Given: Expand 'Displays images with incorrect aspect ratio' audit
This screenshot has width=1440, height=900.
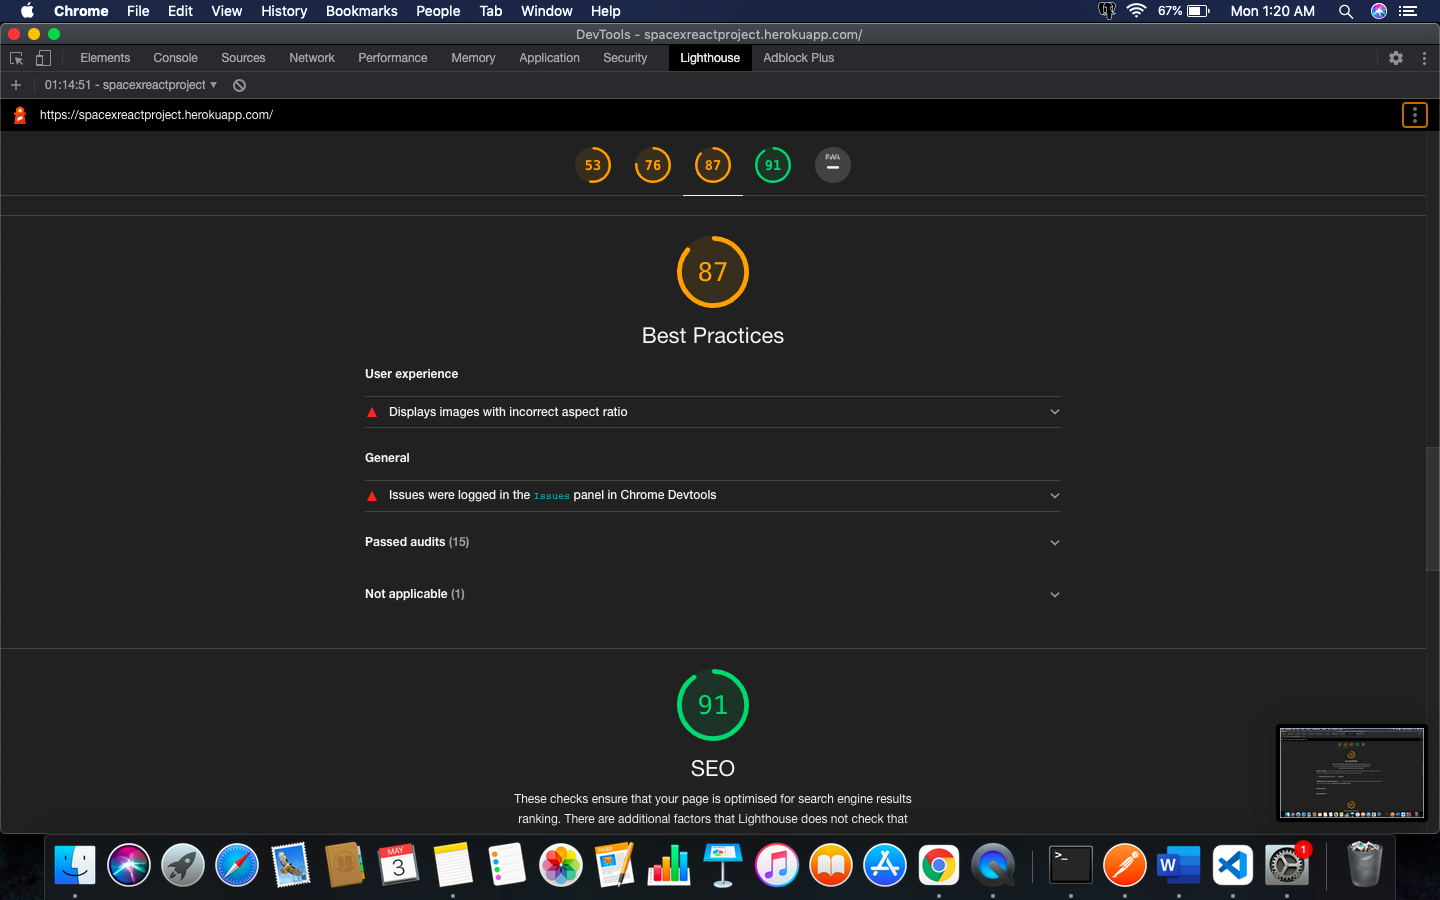Looking at the screenshot, I should coord(713,412).
